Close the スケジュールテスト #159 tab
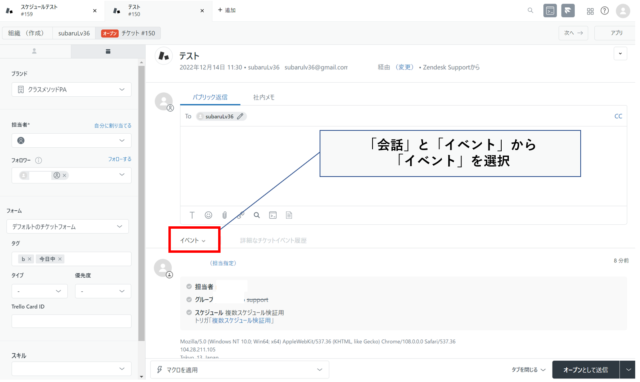640x382 pixels. point(95,11)
